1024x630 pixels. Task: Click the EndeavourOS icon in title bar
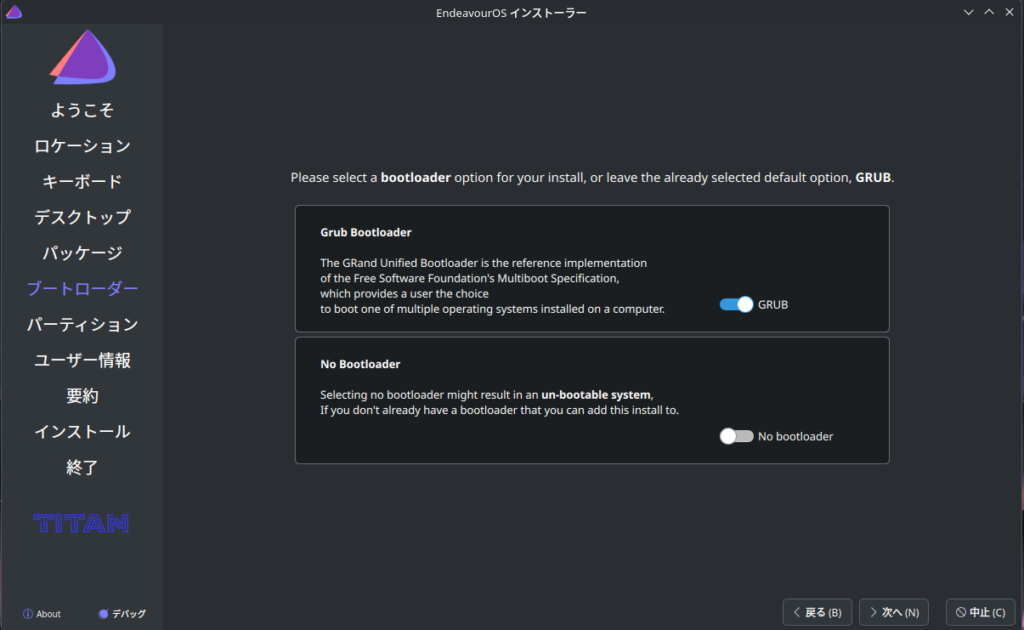(x=14, y=12)
